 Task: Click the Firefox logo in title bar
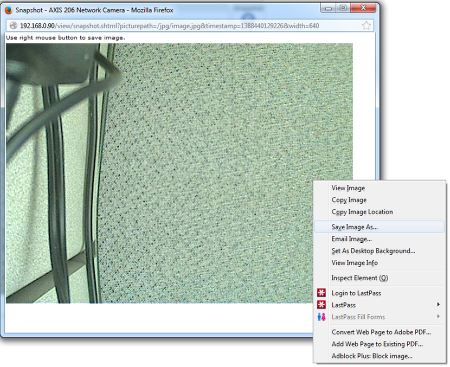[x=9, y=10]
